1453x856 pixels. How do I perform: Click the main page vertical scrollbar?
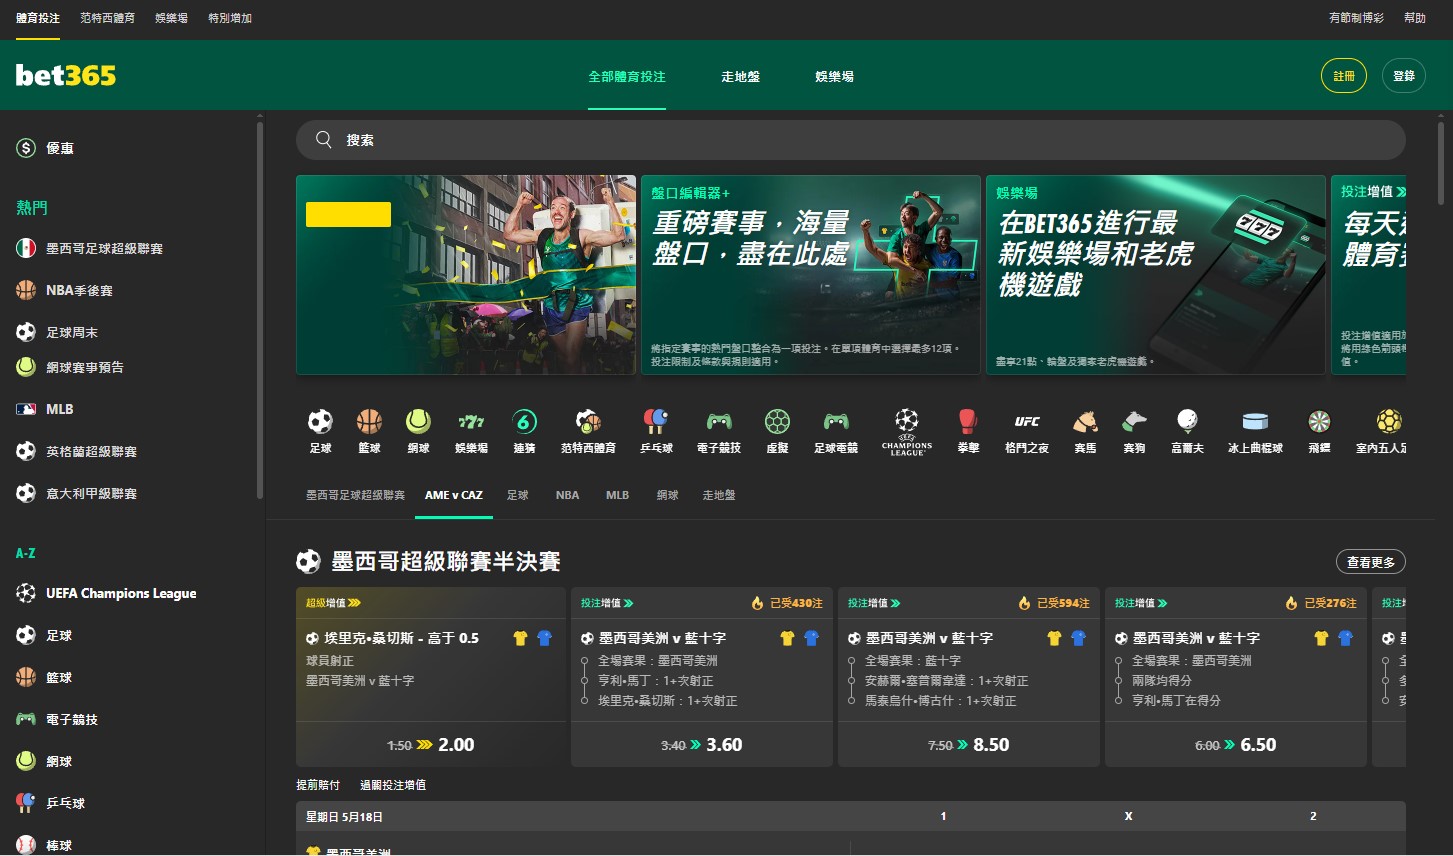[x=1441, y=163]
